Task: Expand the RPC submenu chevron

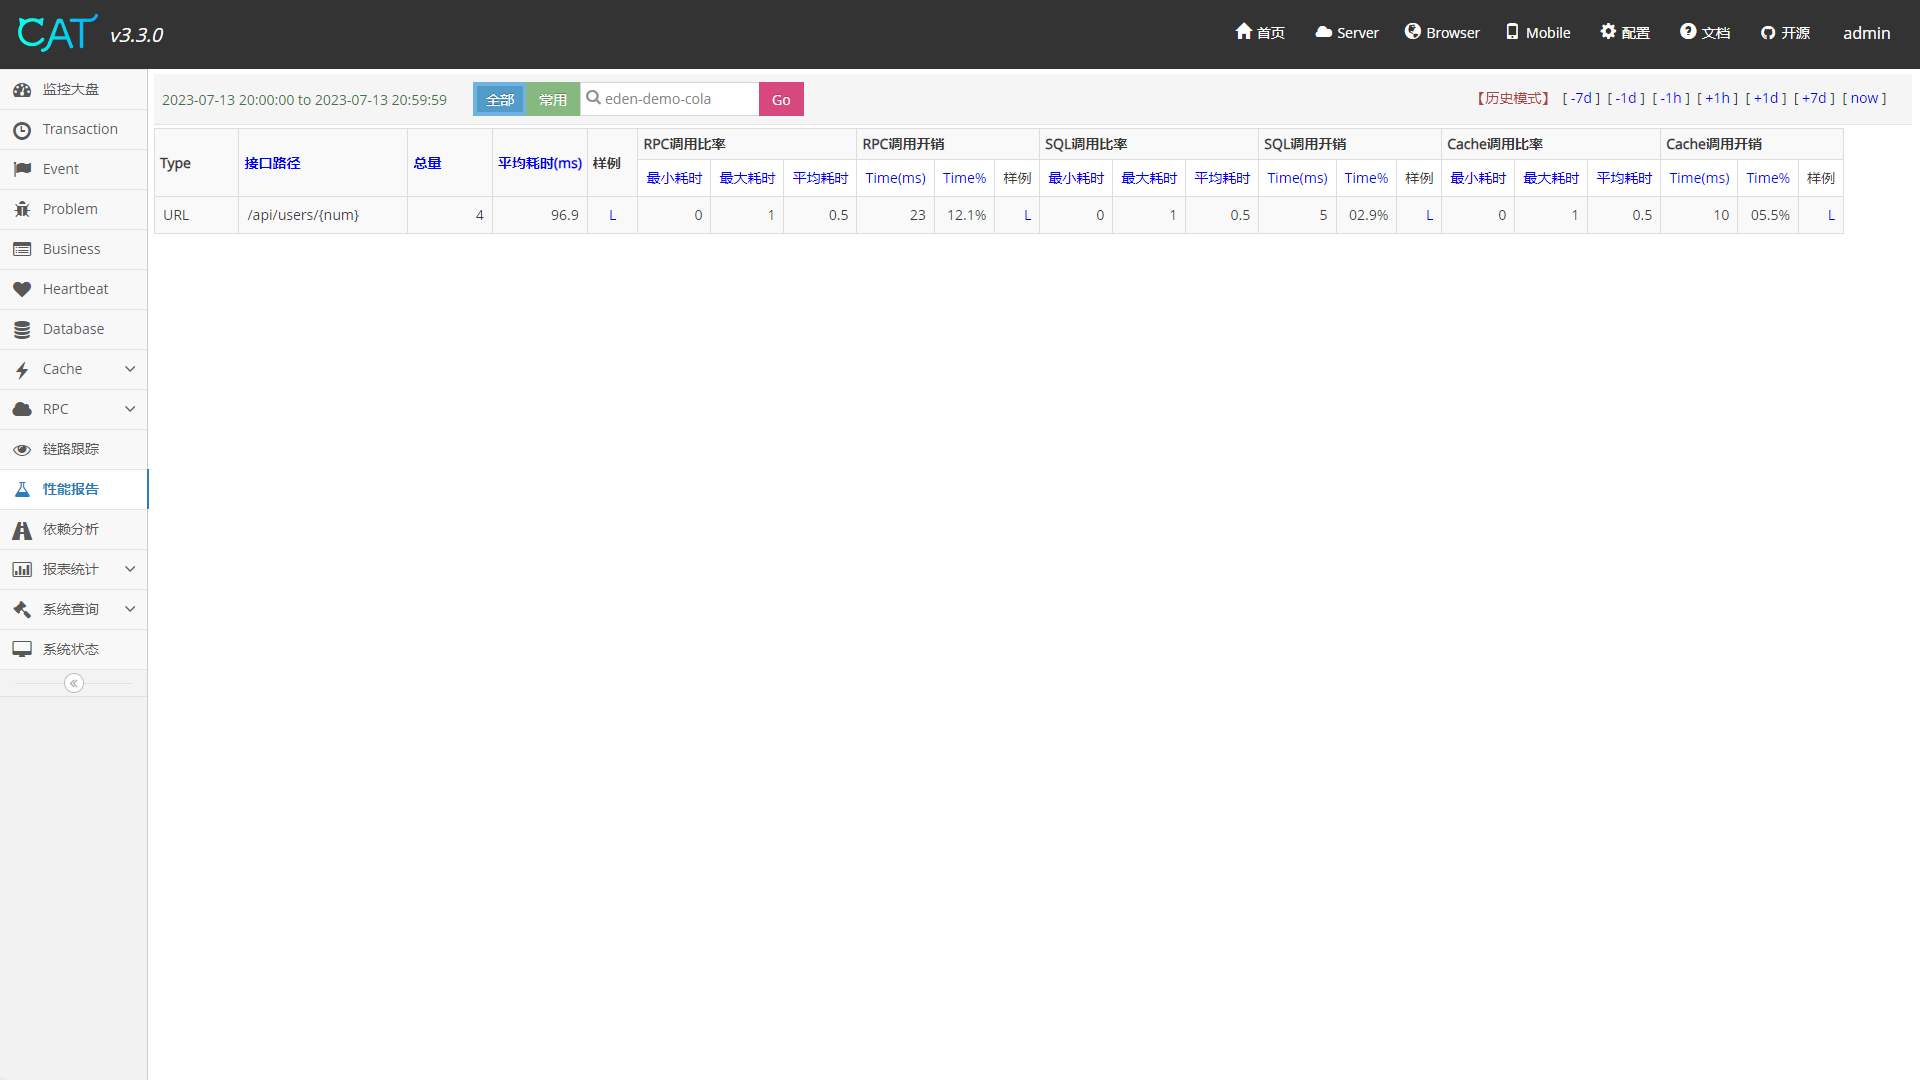Action: click(x=130, y=409)
